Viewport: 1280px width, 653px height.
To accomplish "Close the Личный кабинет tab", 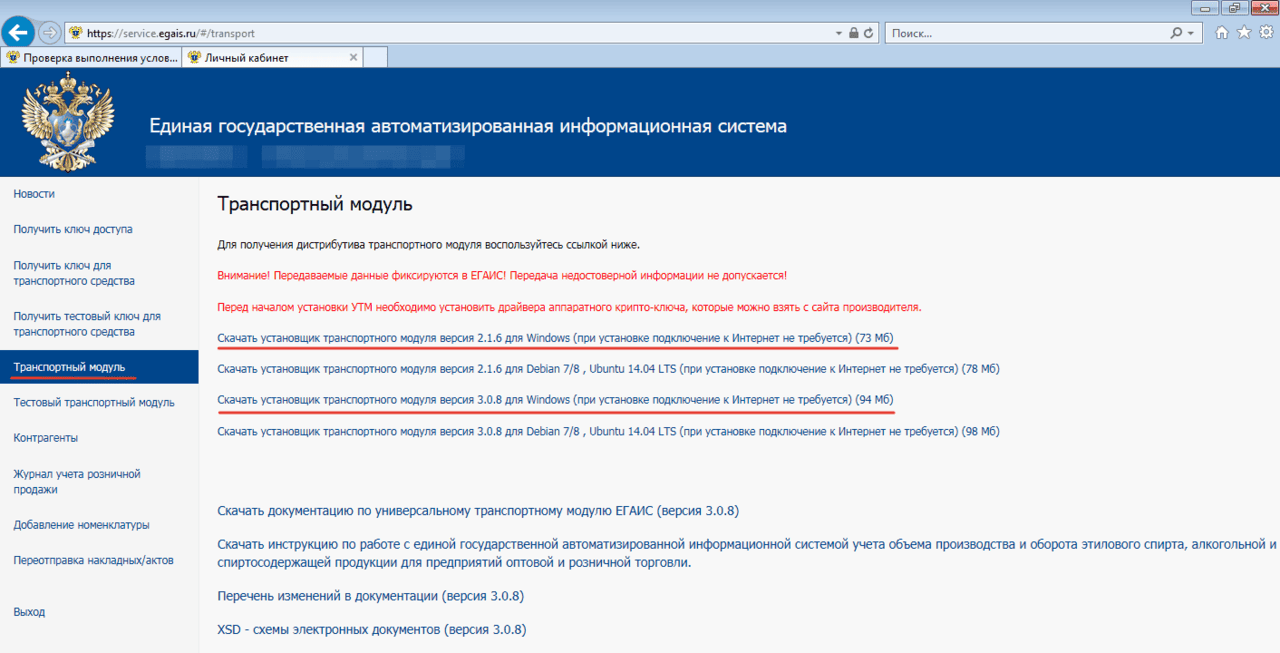I will point(353,58).
